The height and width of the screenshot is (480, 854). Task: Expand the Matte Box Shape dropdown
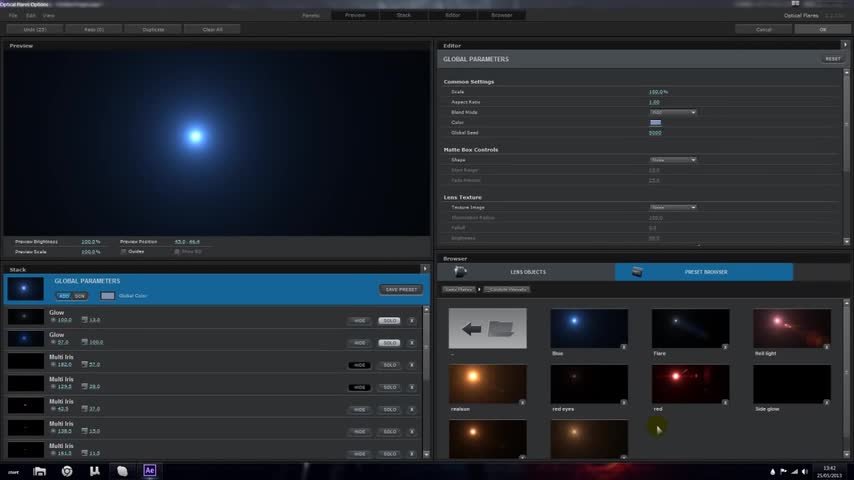coord(672,160)
